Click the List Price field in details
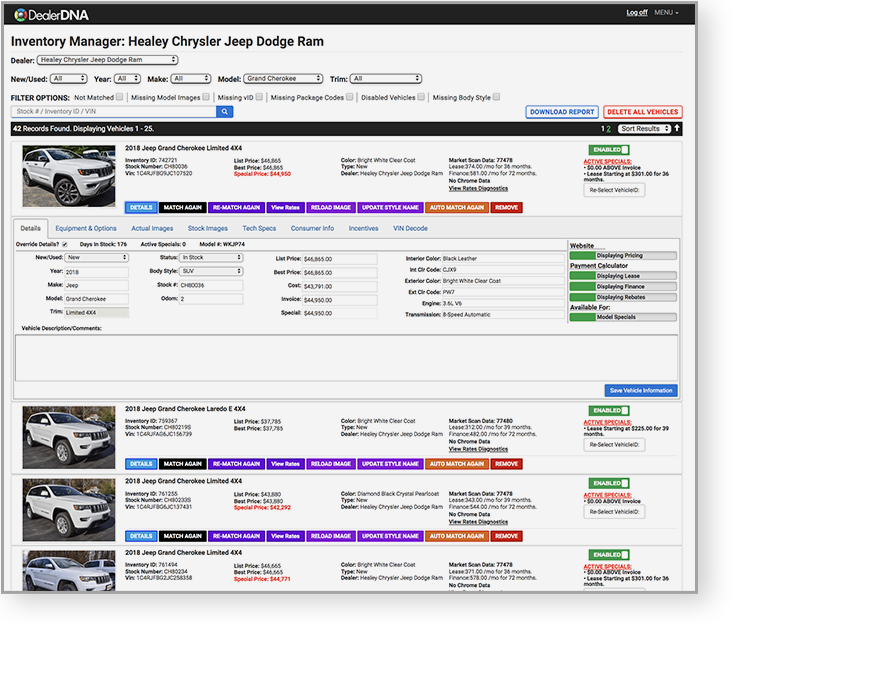Image resolution: width=878 pixels, height=697 pixels. 340,259
